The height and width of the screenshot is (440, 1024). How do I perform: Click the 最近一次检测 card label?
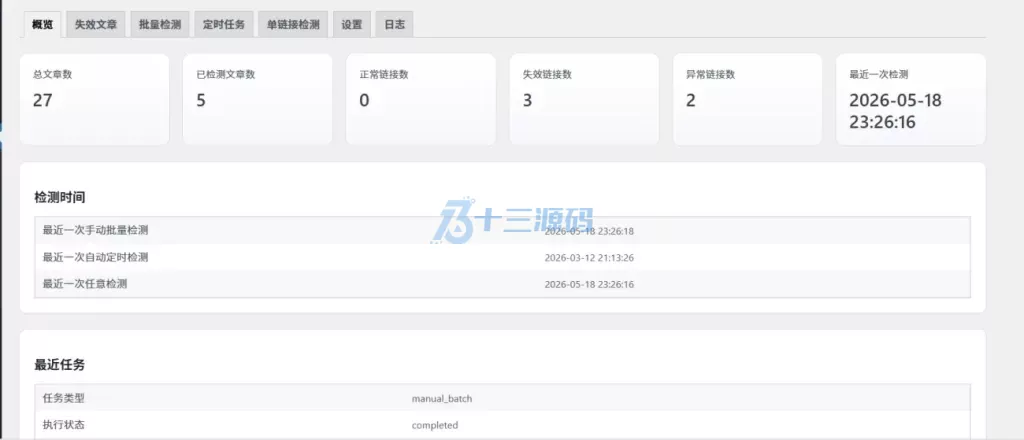coord(878,74)
